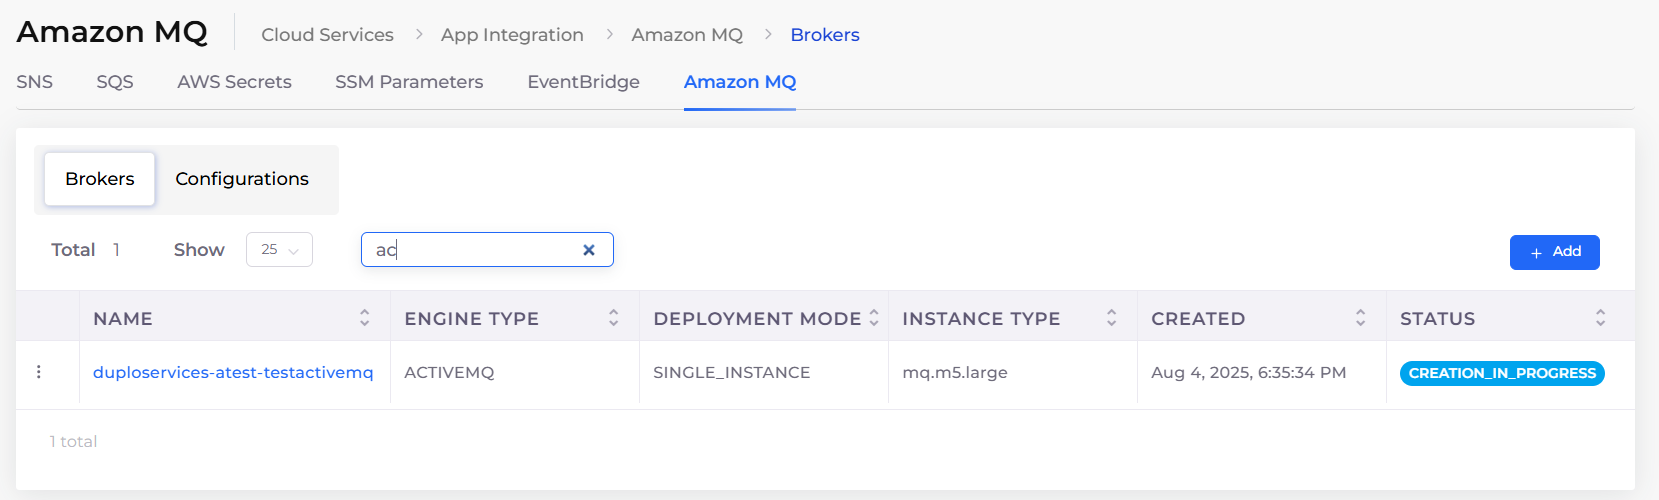Clear the search field text
1659x500 pixels.
[x=589, y=250]
